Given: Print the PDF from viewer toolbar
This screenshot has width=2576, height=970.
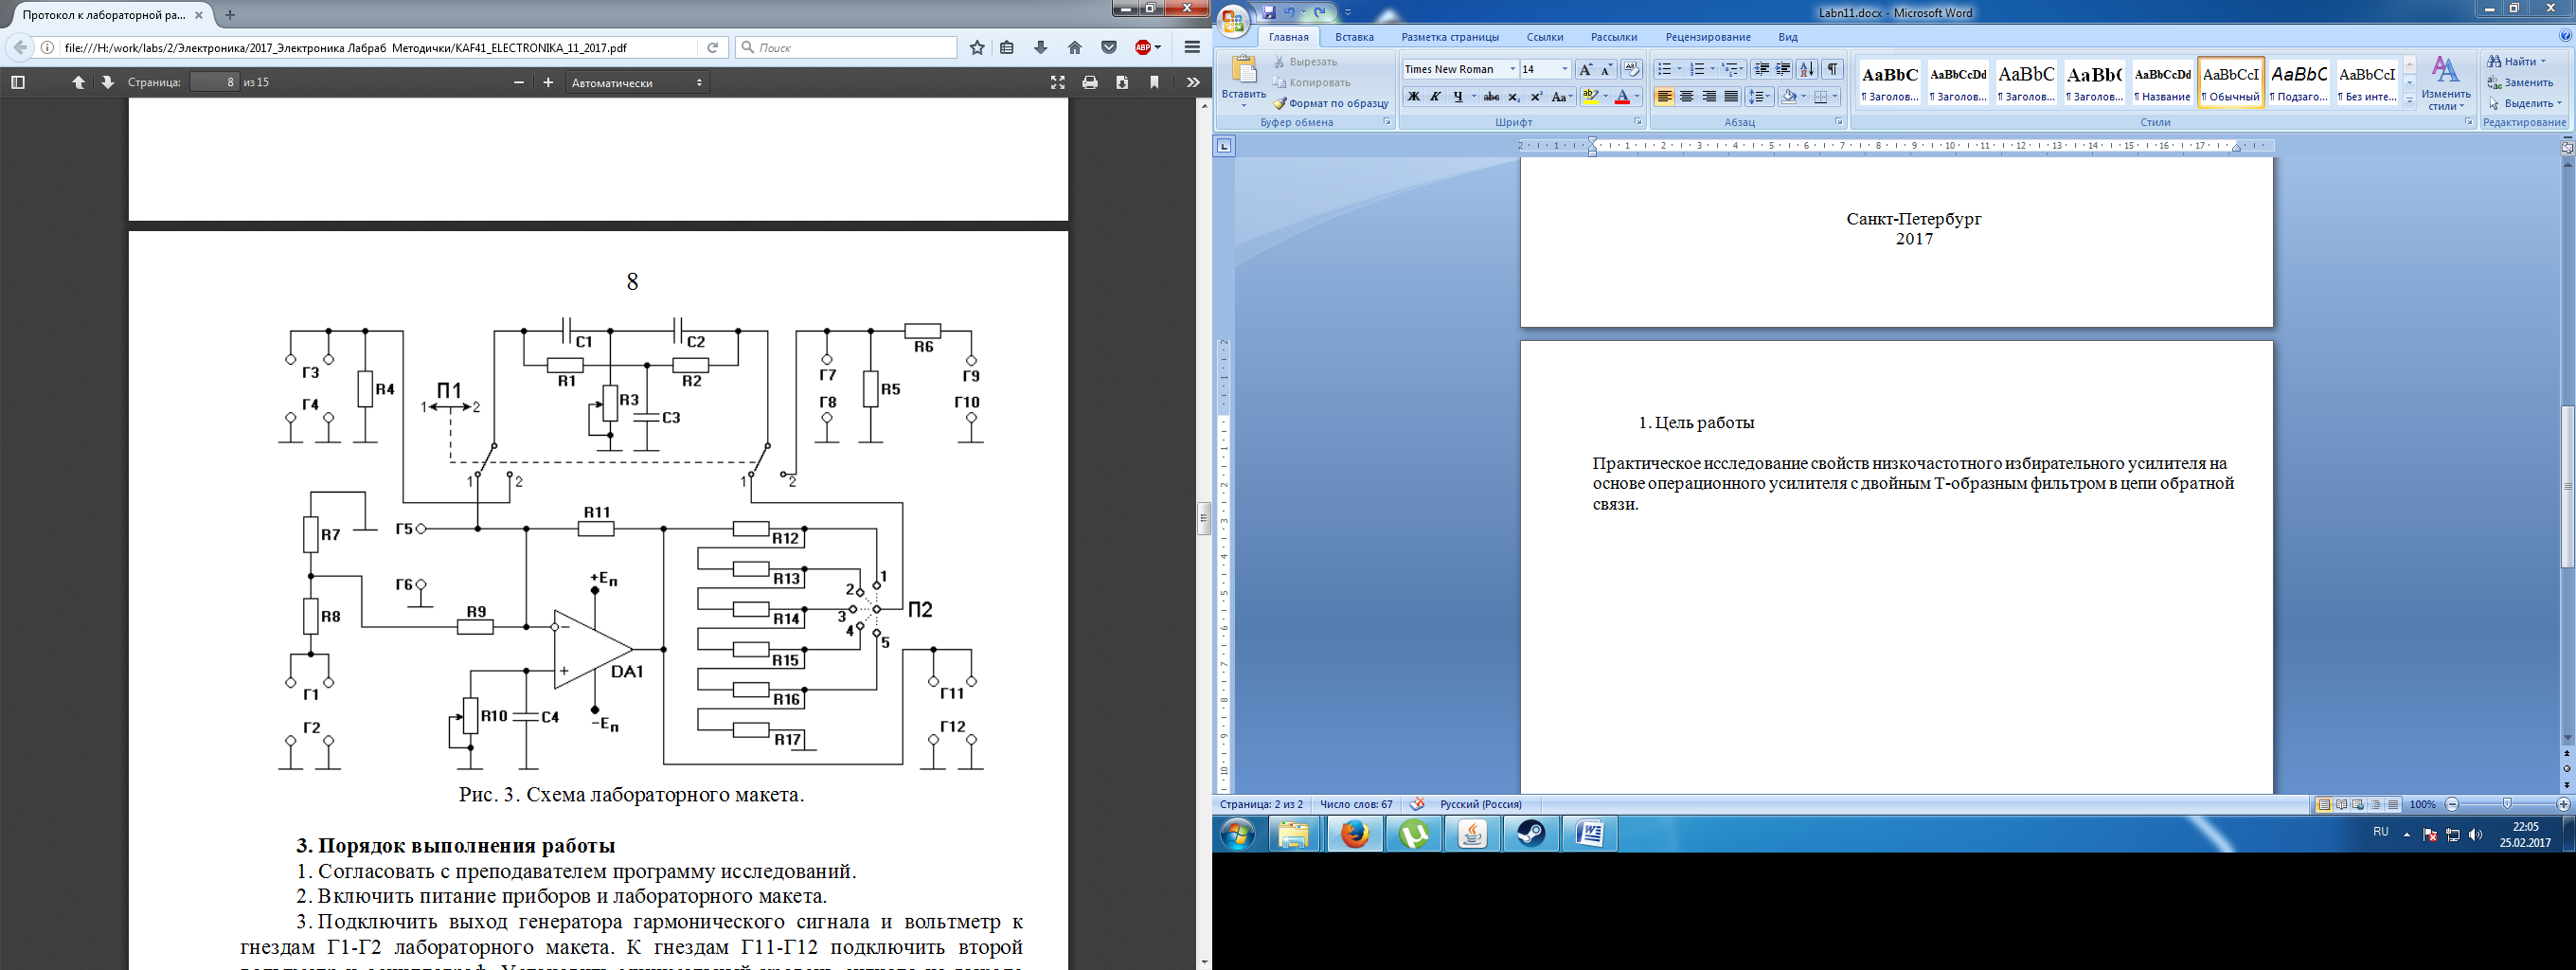Looking at the screenshot, I should [x=1090, y=82].
